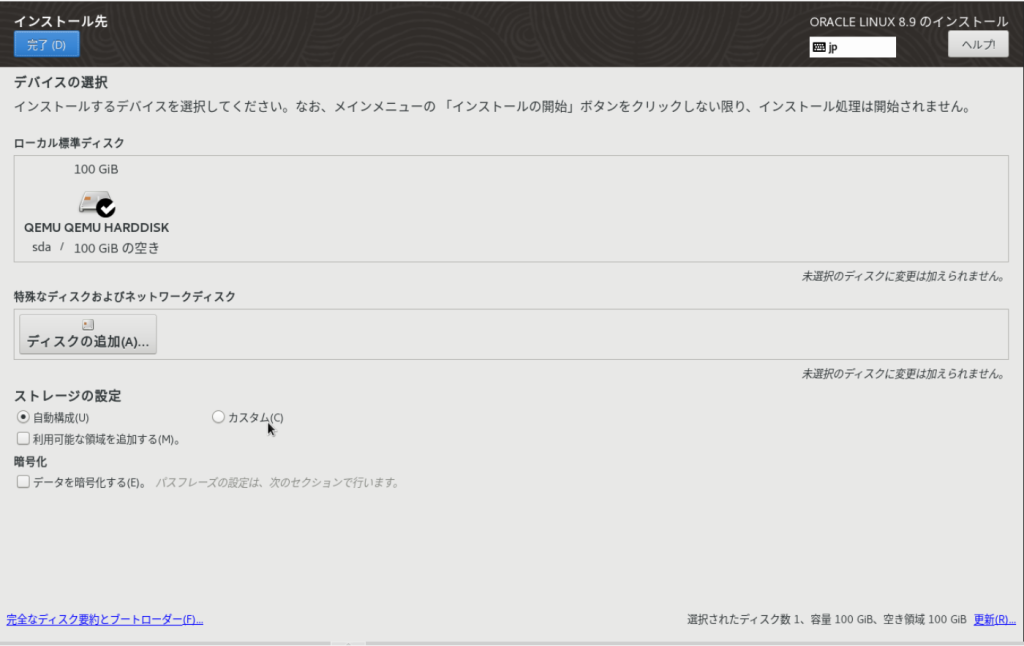1024x646 pixels.
Task: Select the 自動構成(U) radio button
Action: [22, 417]
